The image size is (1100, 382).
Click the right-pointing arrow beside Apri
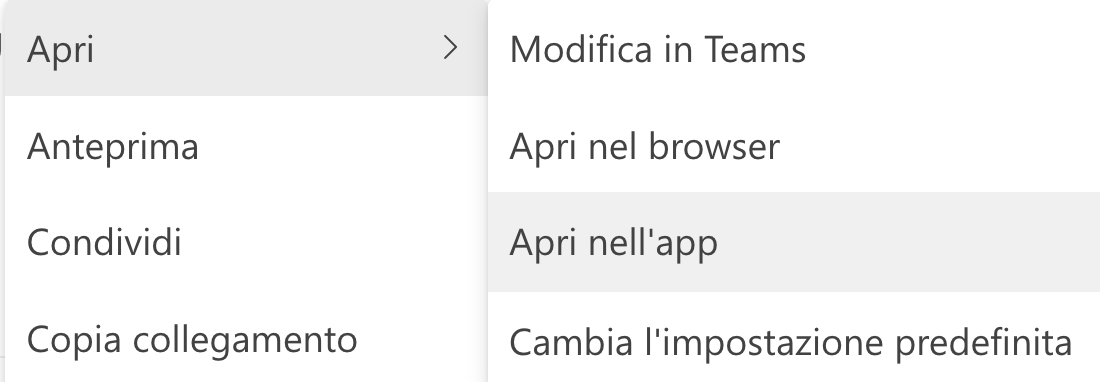[450, 48]
